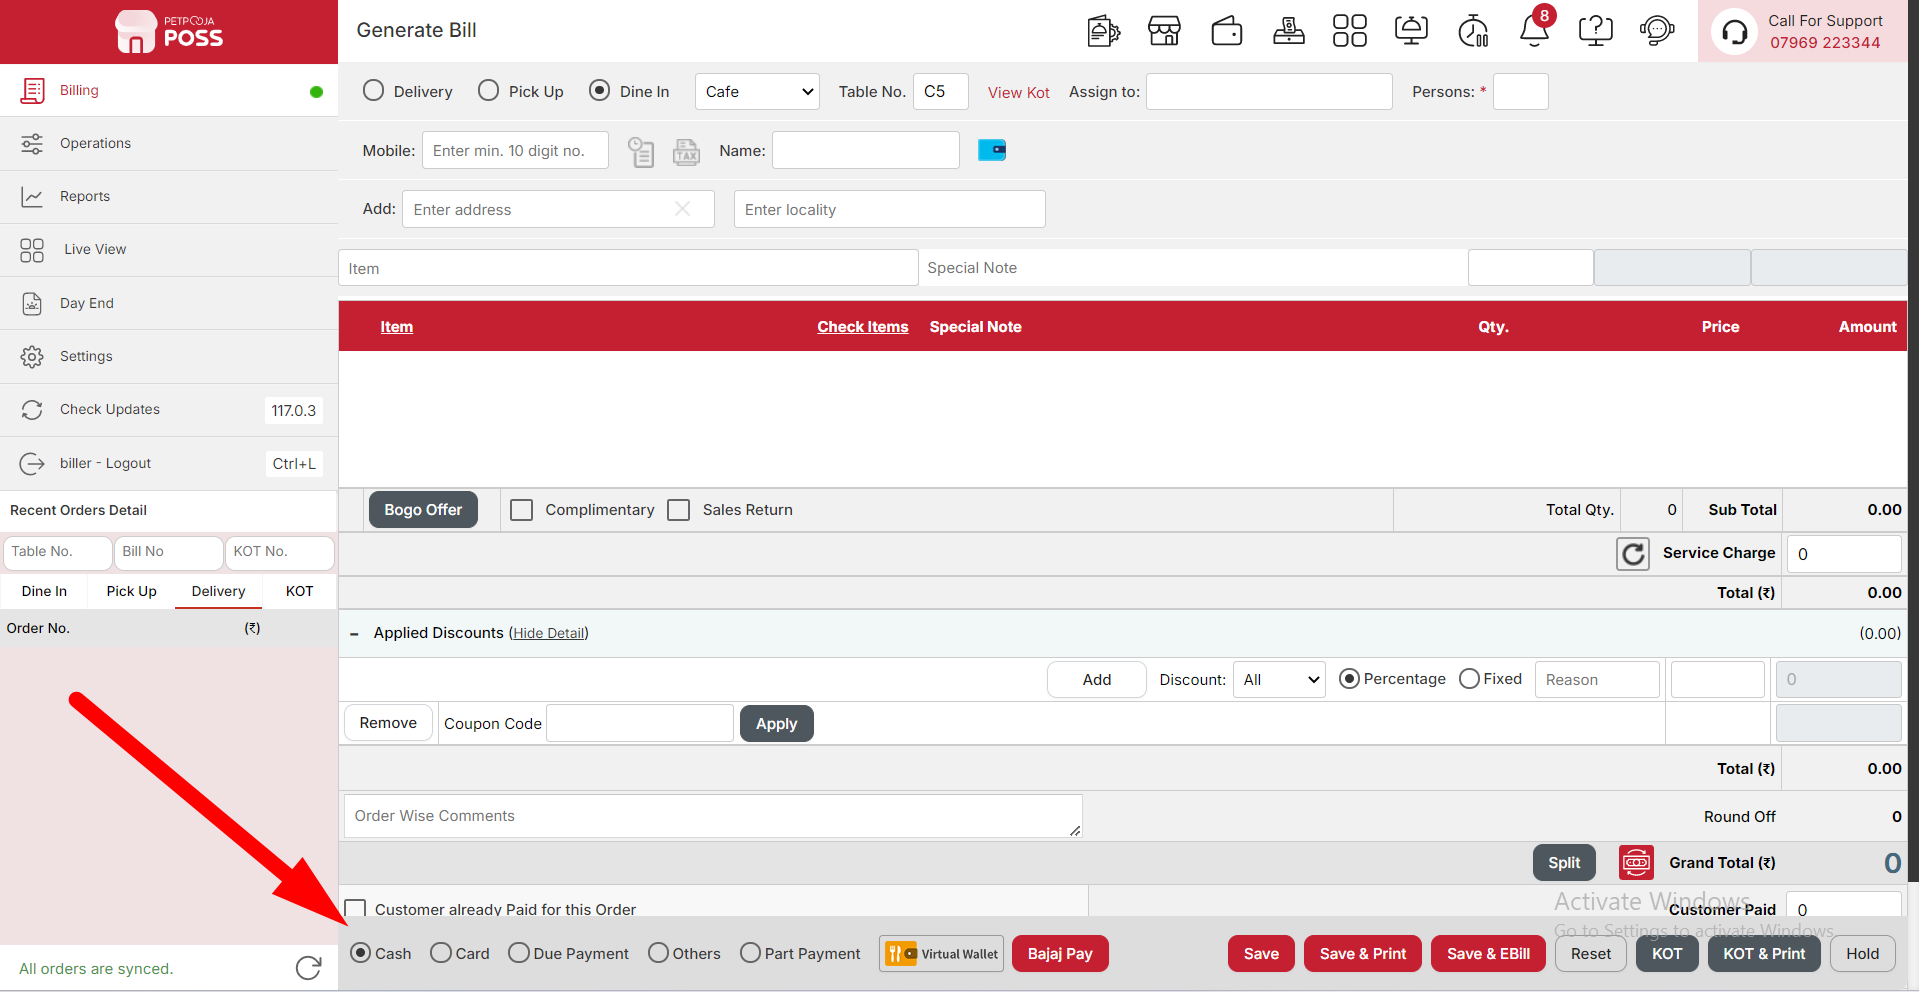Screen dimensions: 1919x992
Task: Collapse the Applied Discounts section
Action: pos(354,634)
